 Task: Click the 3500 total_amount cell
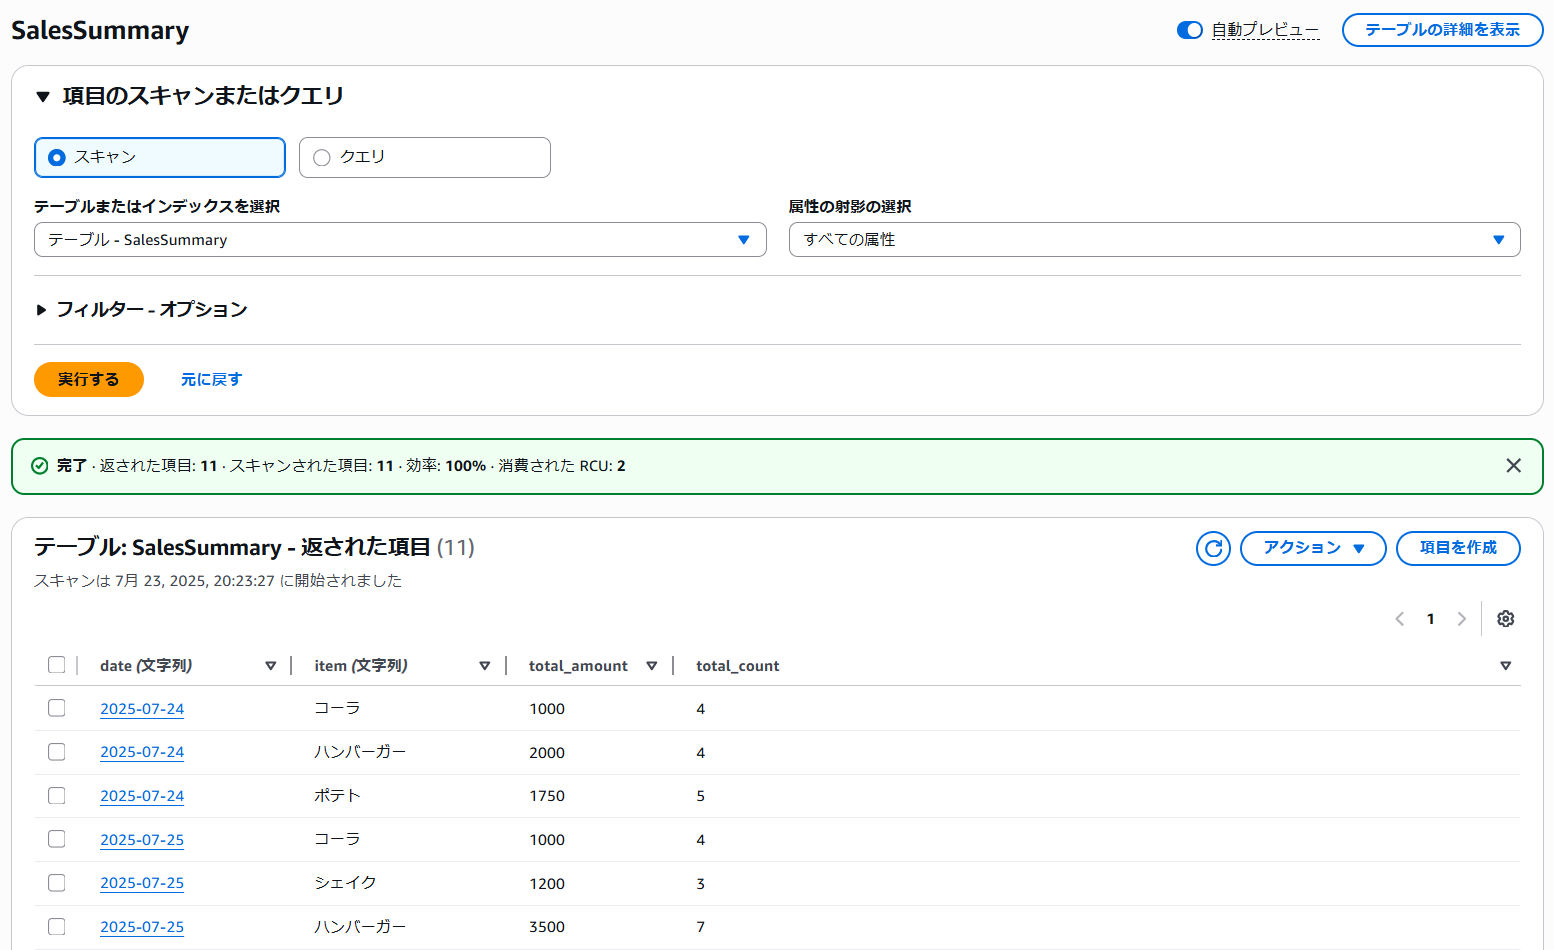tap(547, 927)
